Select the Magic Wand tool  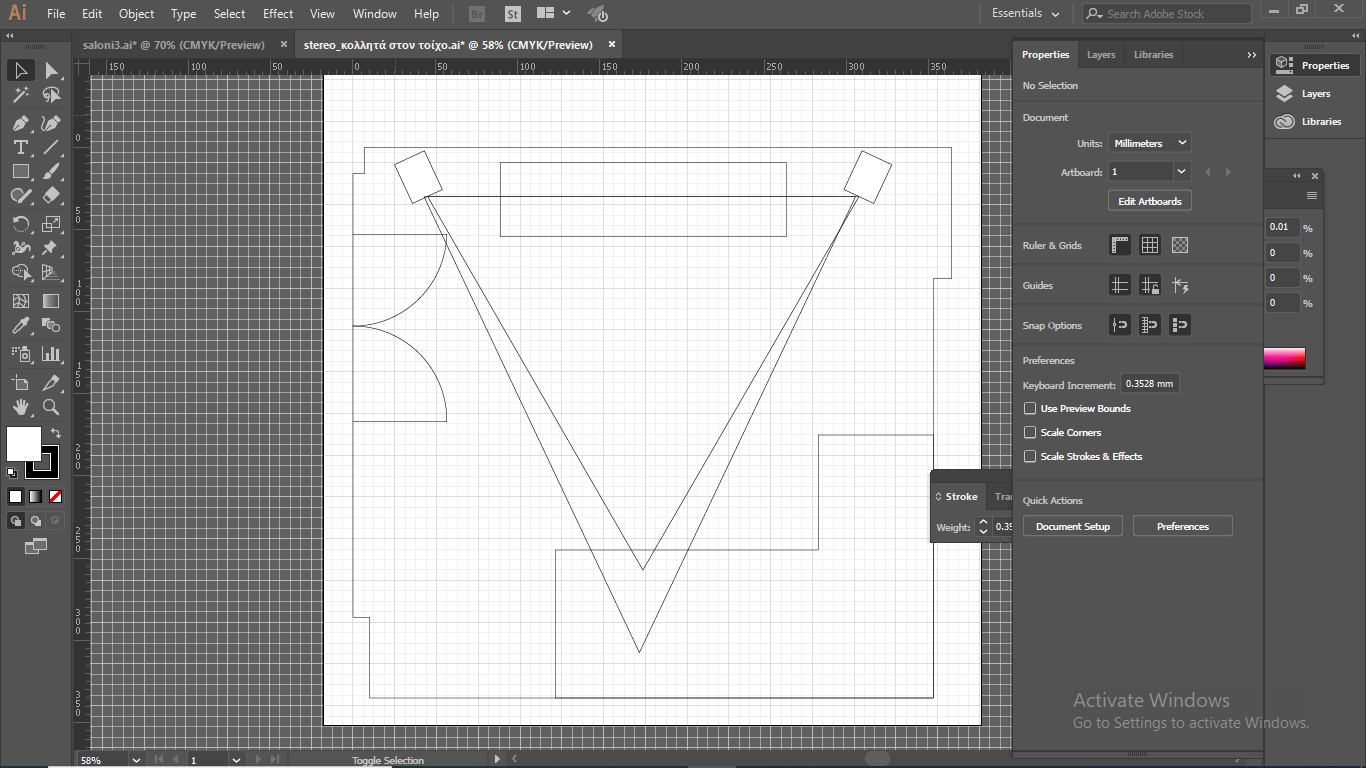coord(20,96)
